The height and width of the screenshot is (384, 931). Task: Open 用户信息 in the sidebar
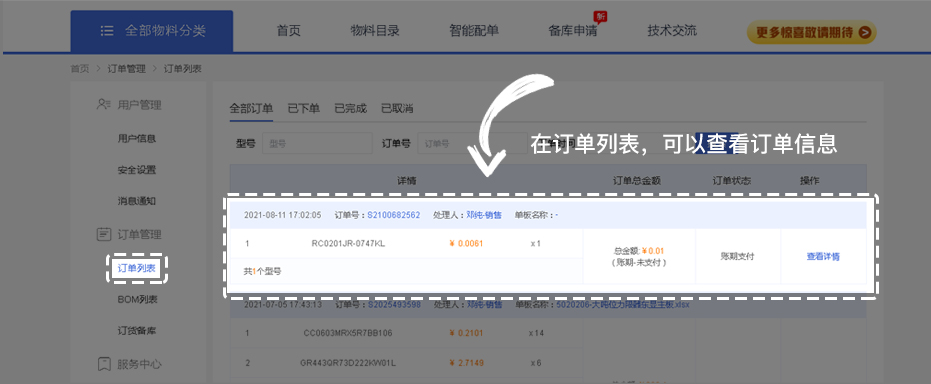click(x=137, y=139)
